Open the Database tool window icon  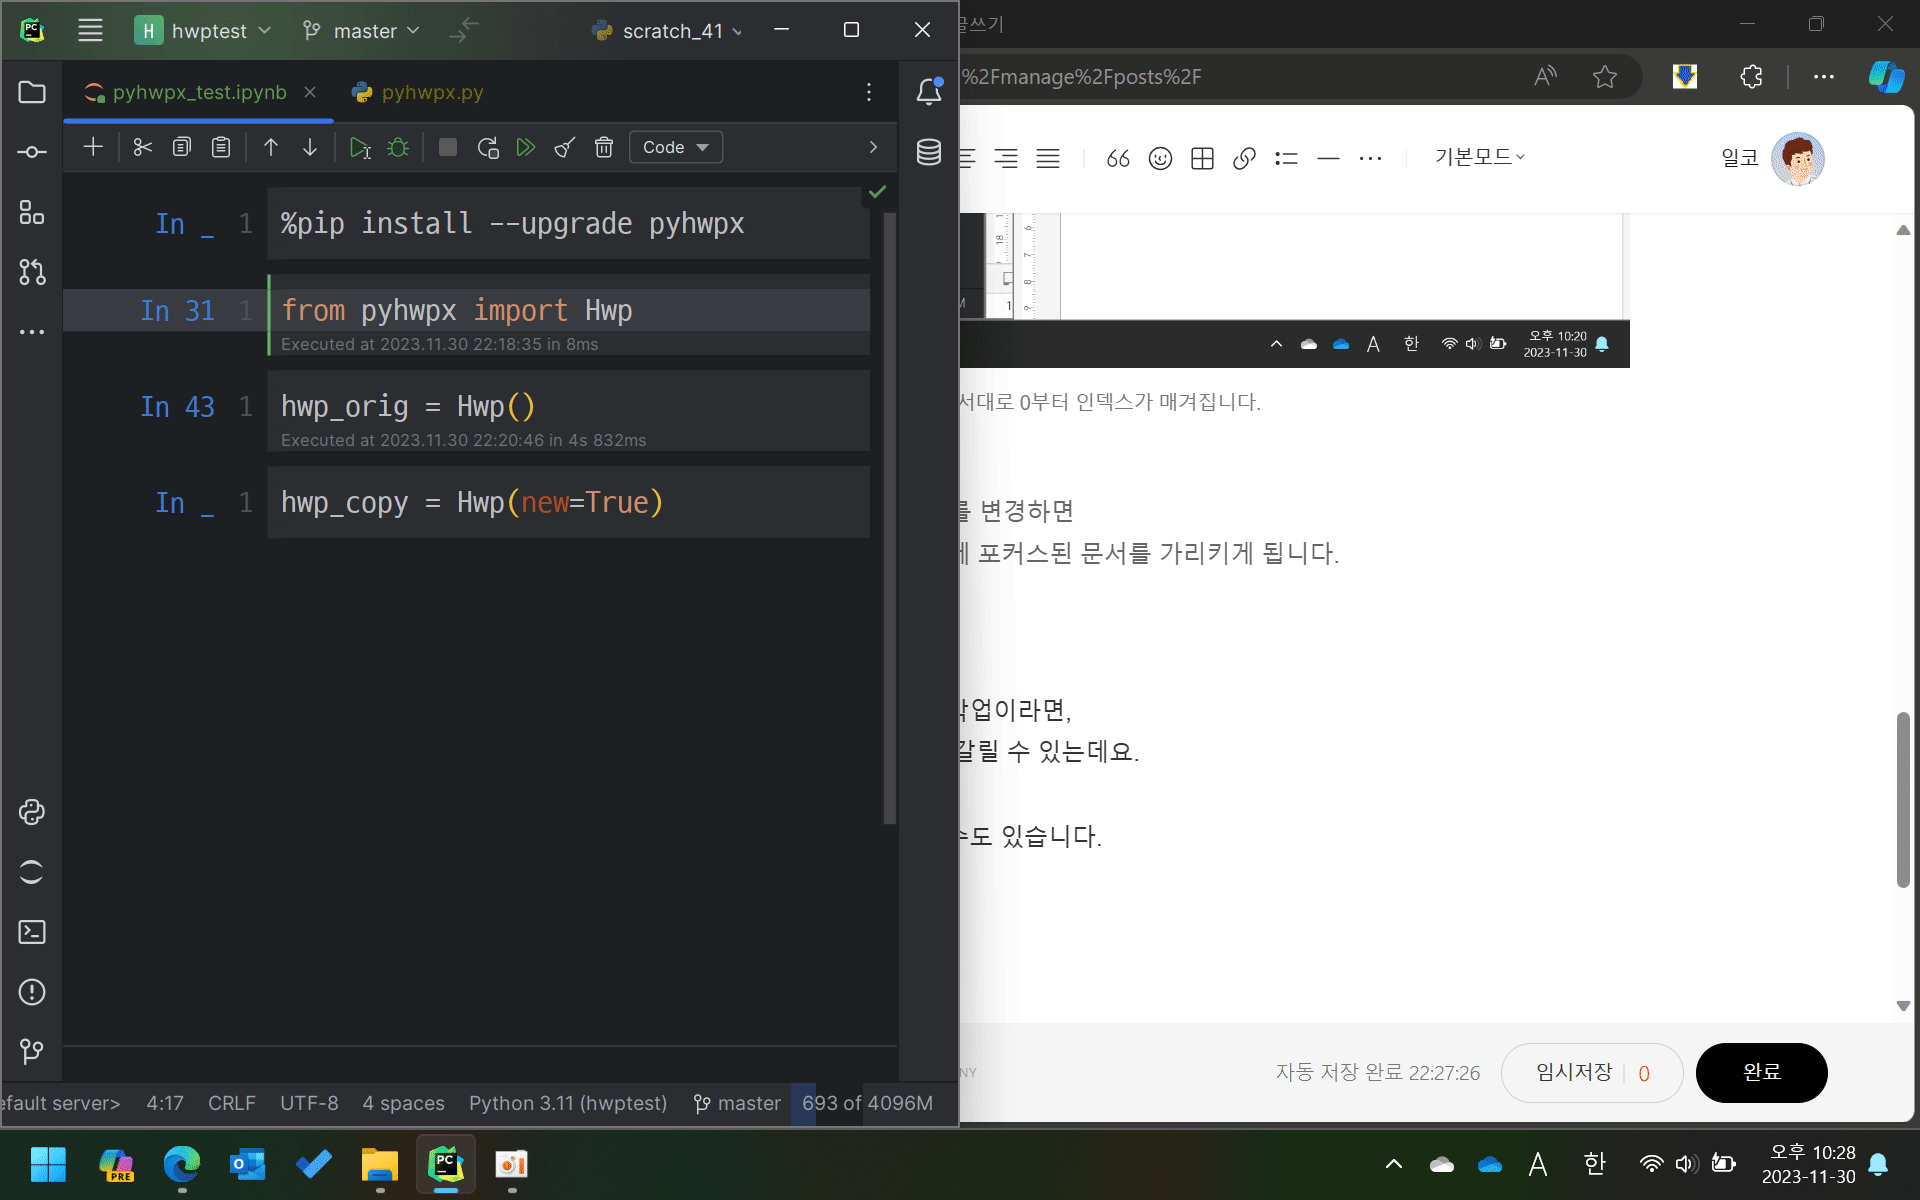click(929, 152)
